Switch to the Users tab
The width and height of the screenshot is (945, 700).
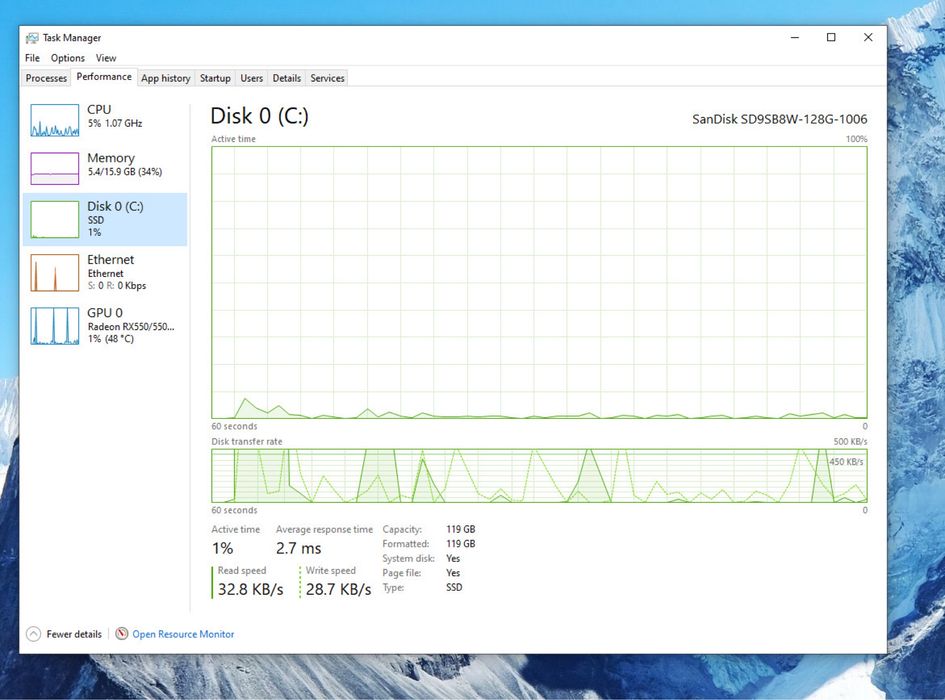[x=251, y=78]
